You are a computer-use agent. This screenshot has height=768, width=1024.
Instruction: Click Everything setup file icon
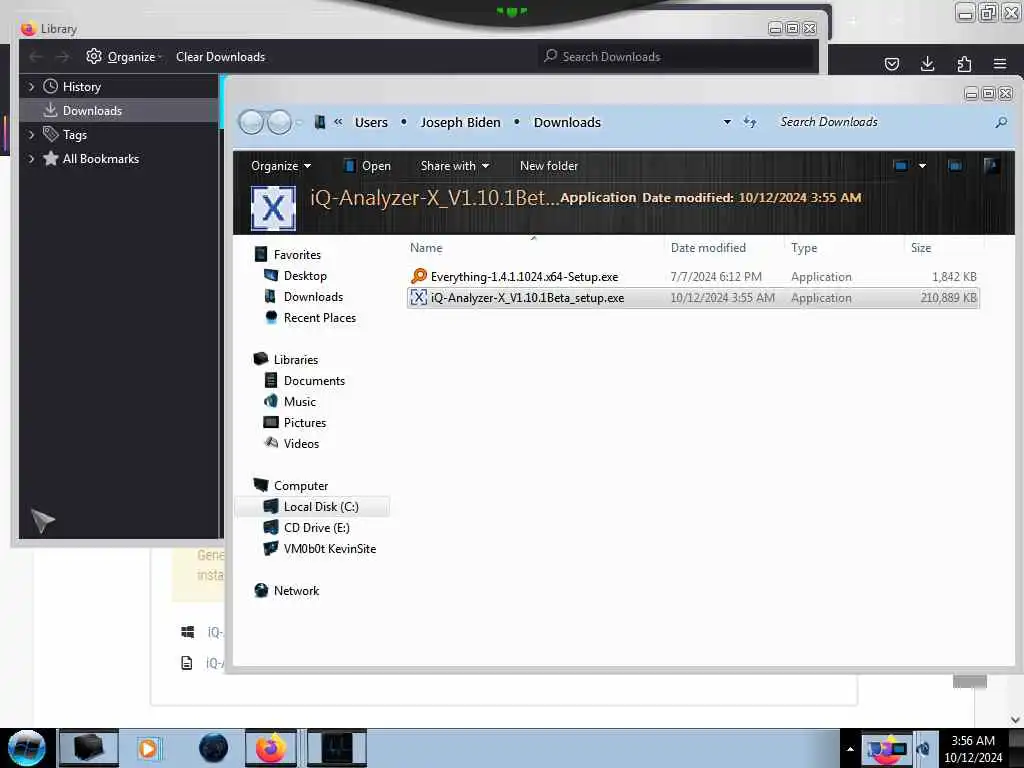(x=419, y=276)
